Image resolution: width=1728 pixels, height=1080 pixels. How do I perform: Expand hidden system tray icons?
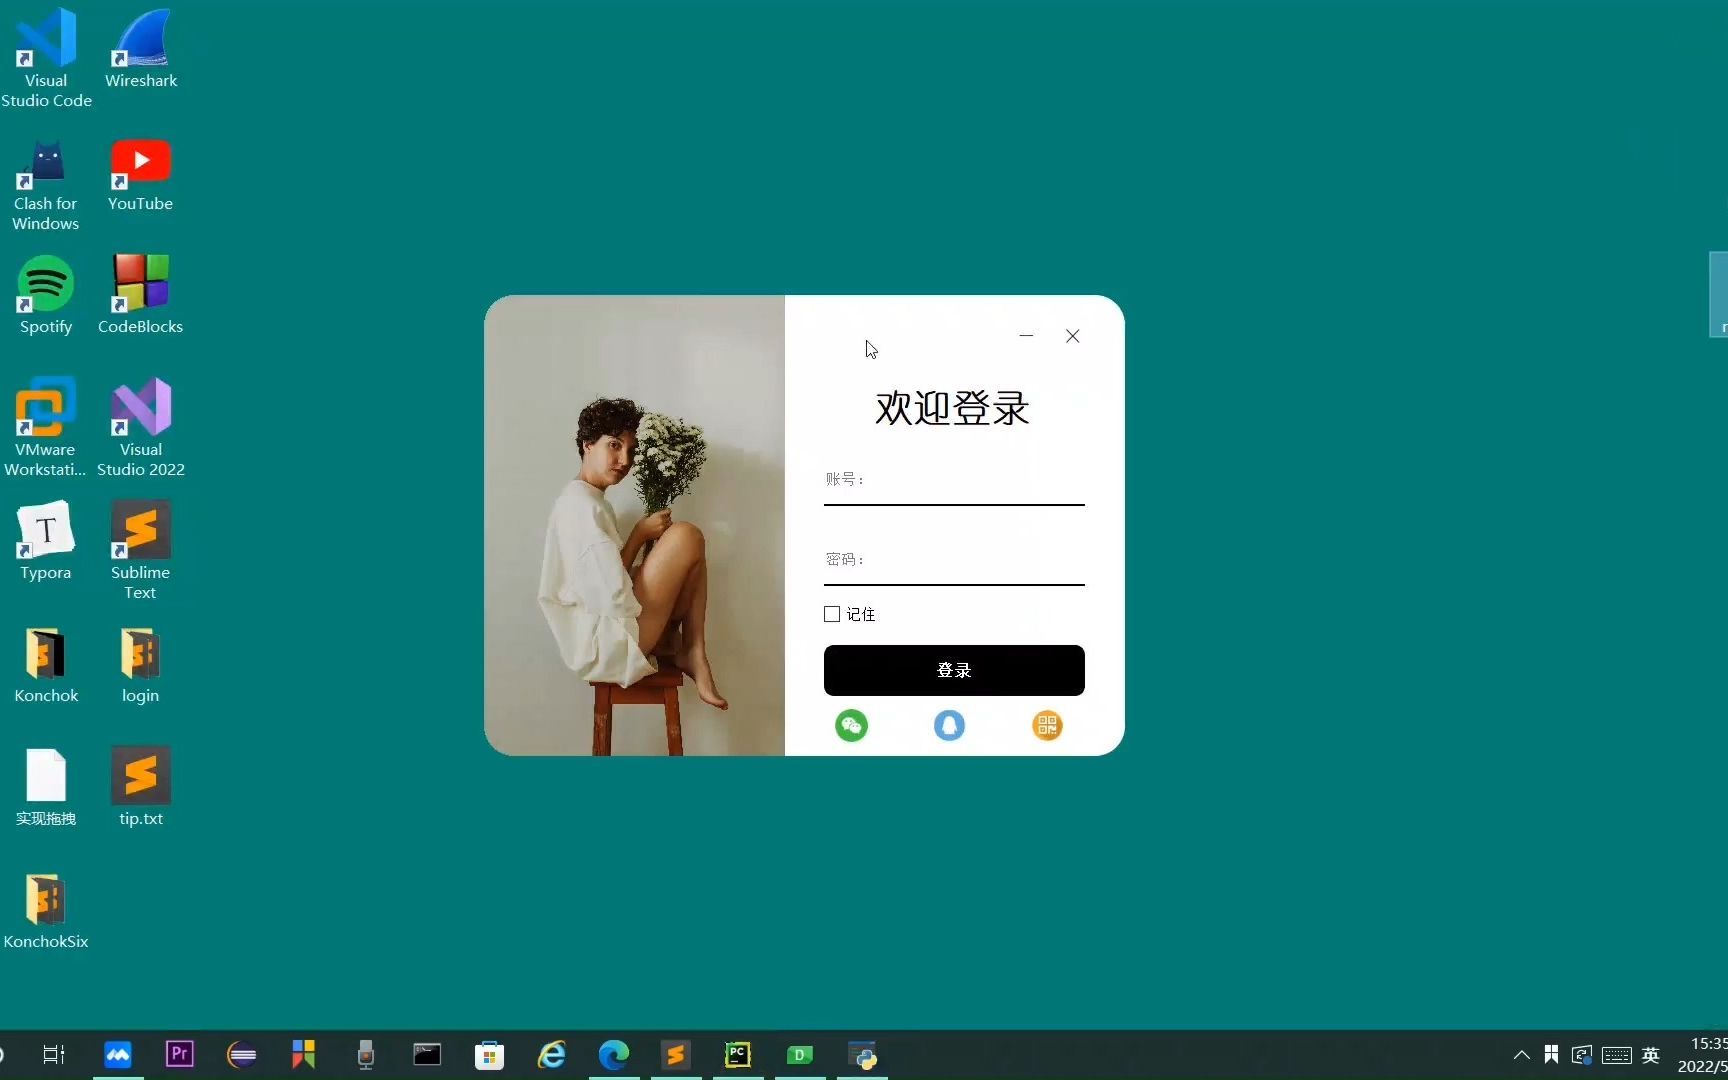click(1519, 1055)
